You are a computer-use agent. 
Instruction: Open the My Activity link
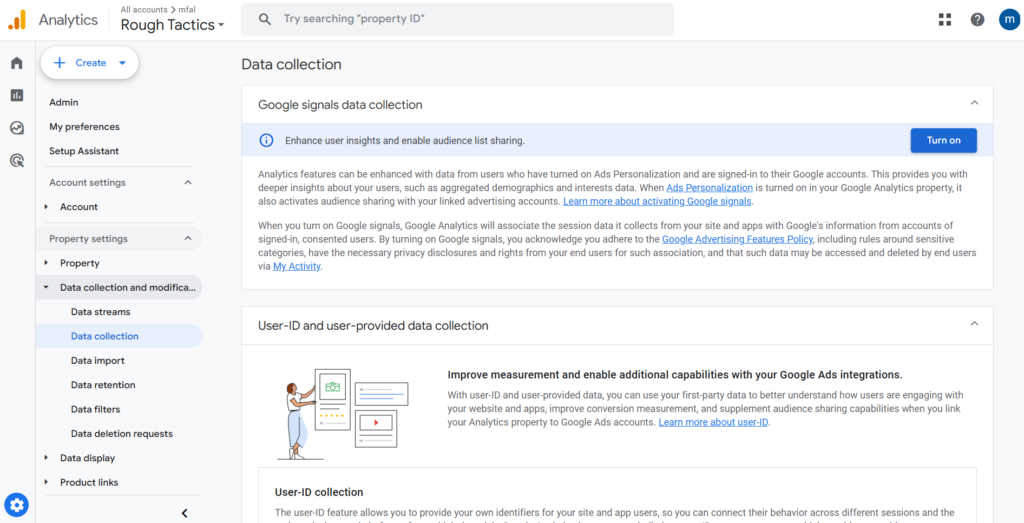pos(296,266)
